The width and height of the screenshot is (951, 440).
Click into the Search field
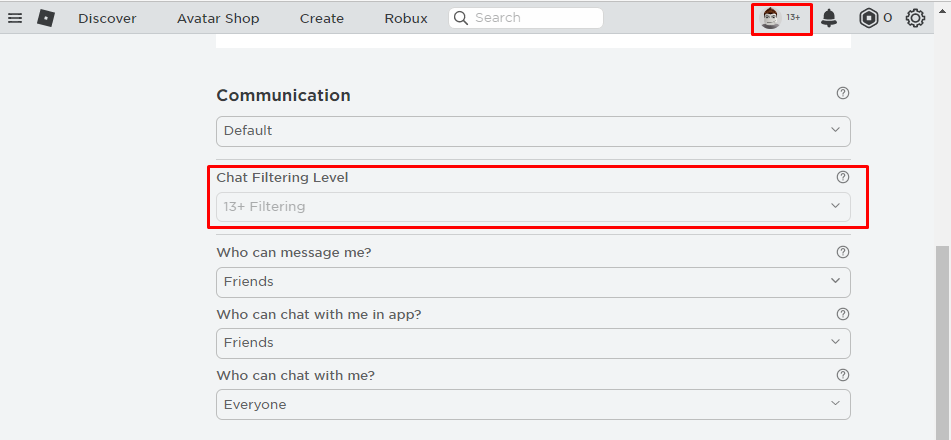(526, 18)
